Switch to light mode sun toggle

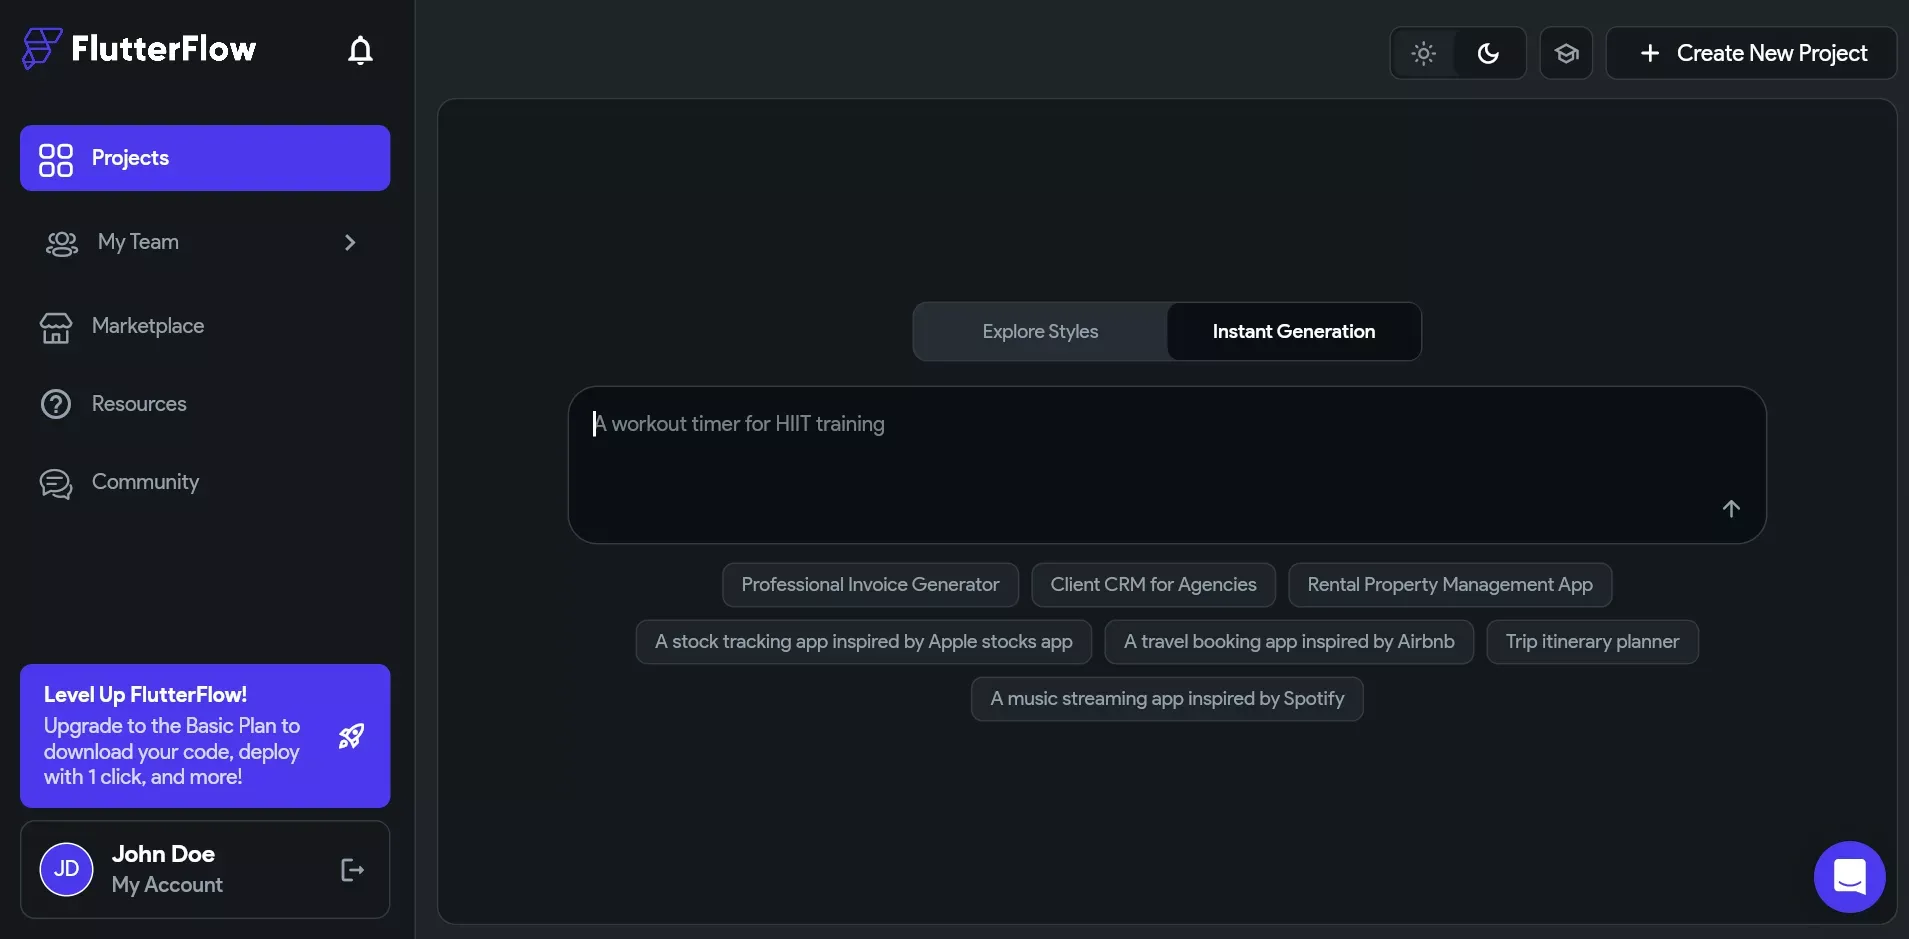tap(1424, 53)
